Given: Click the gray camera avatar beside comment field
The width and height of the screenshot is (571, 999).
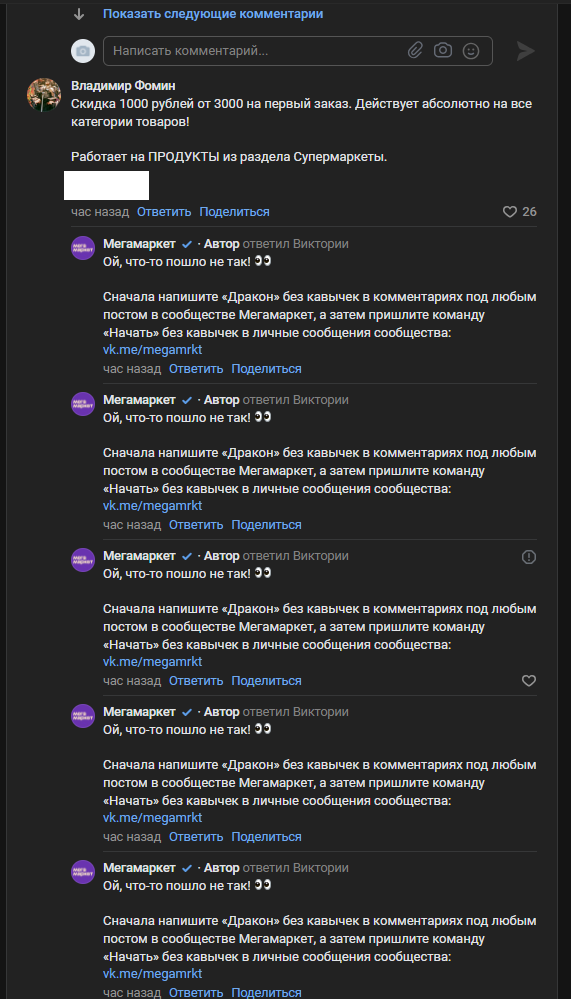Looking at the screenshot, I should point(83,51).
